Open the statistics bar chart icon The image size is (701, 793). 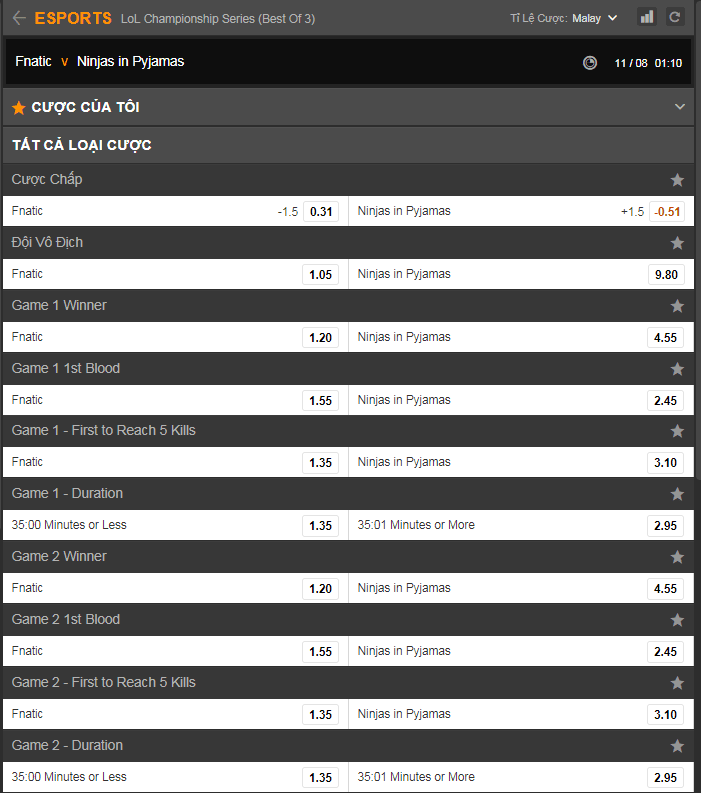click(x=647, y=17)
